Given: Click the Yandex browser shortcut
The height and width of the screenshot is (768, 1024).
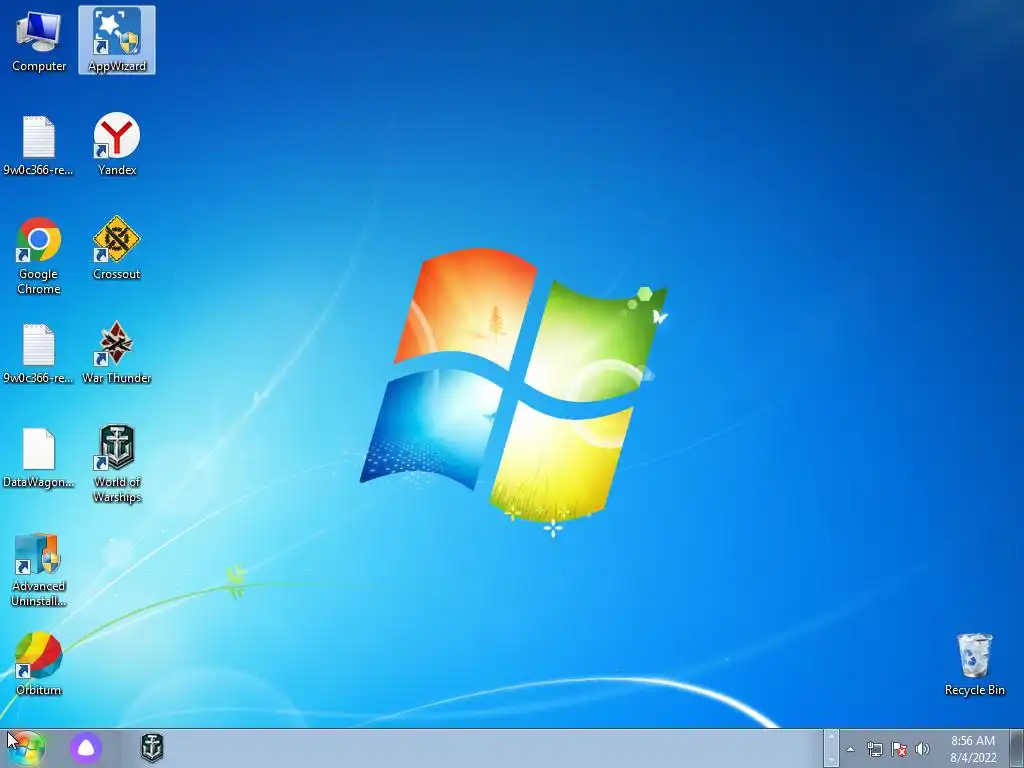Looking at the screenshot, I should click(117, 144).
